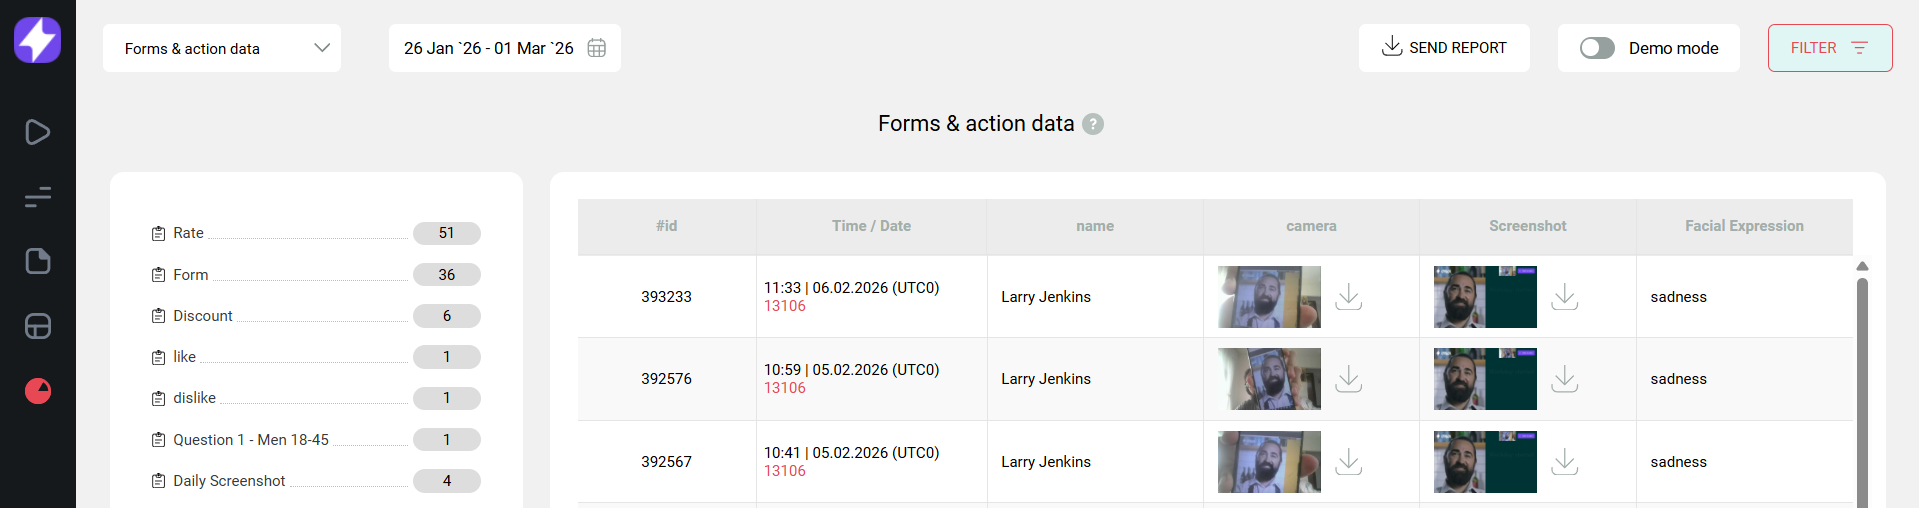The width and height of the screenshot is (1919, 508).
Task: Open the date range calendar picker
Action: coord(596,48)
